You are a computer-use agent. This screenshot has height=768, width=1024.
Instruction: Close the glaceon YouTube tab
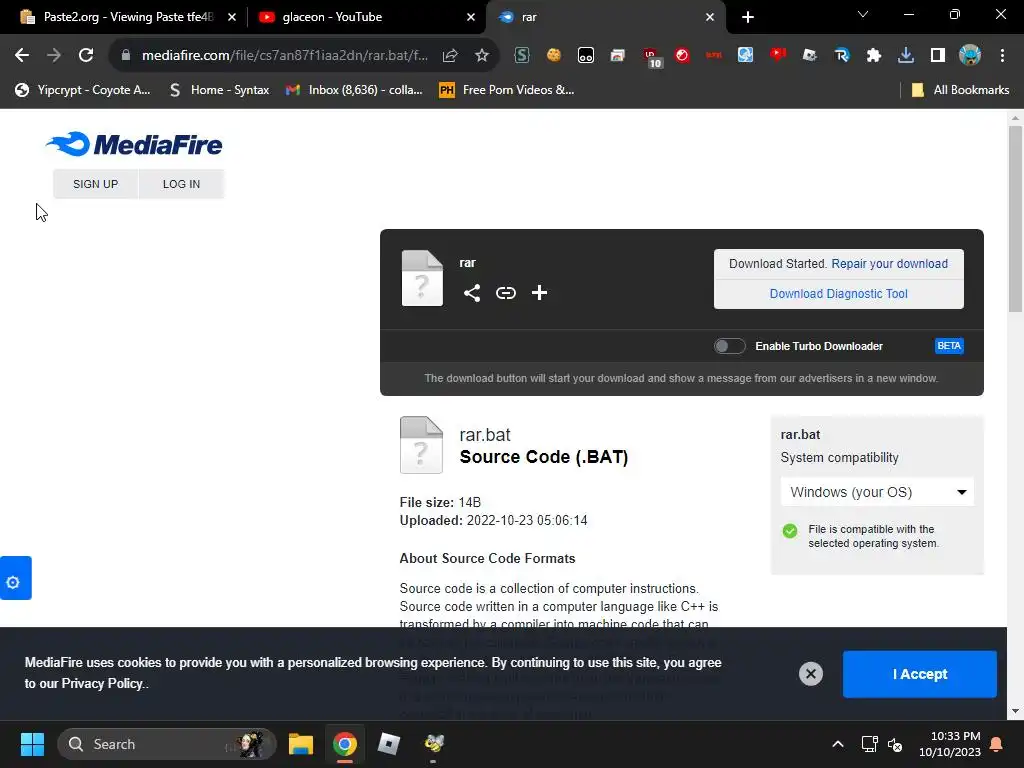click(x=471, y=17)
